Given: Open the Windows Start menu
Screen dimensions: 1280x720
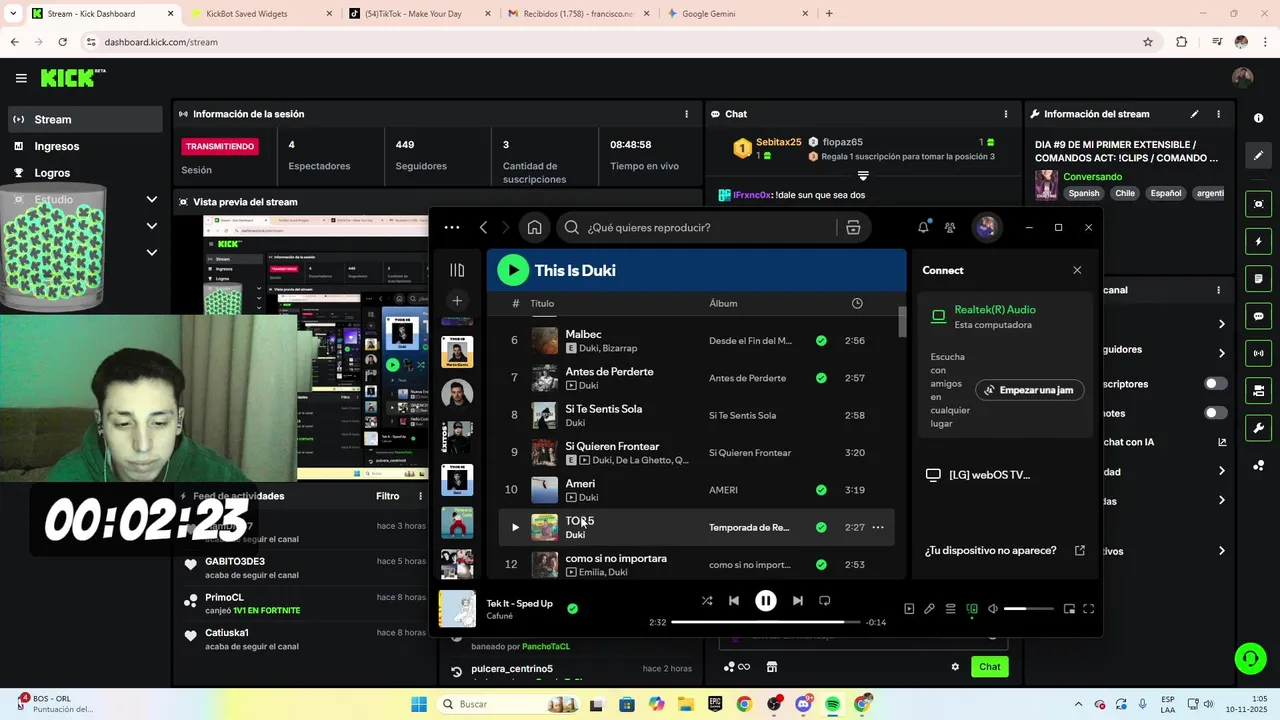Looking at the screenshot, I should [x=419, y=704].
